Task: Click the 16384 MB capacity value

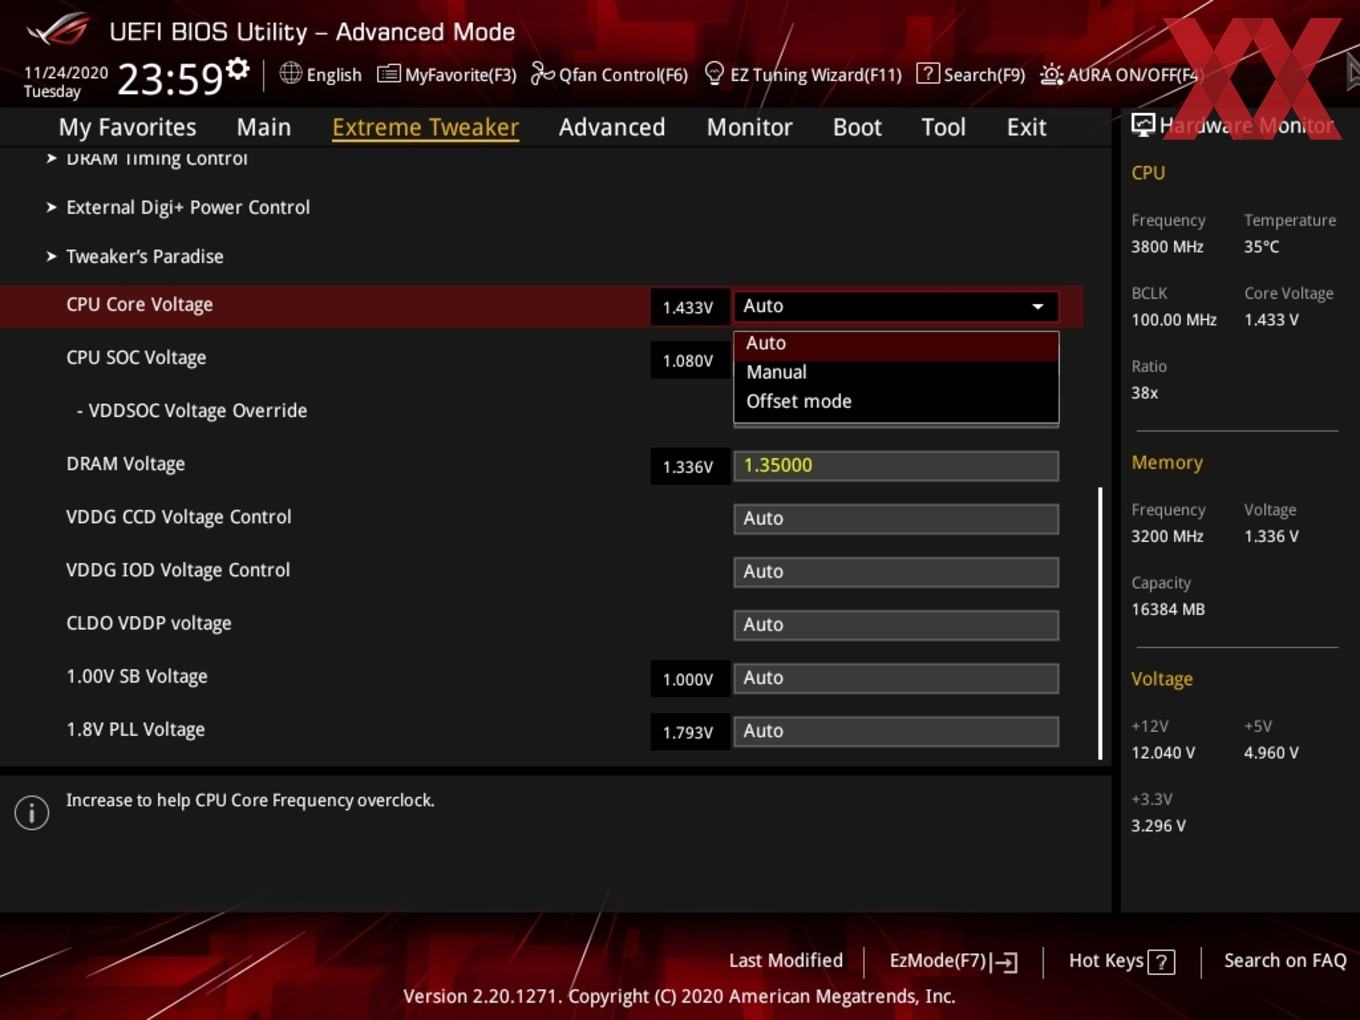Action: point(1168,609)
